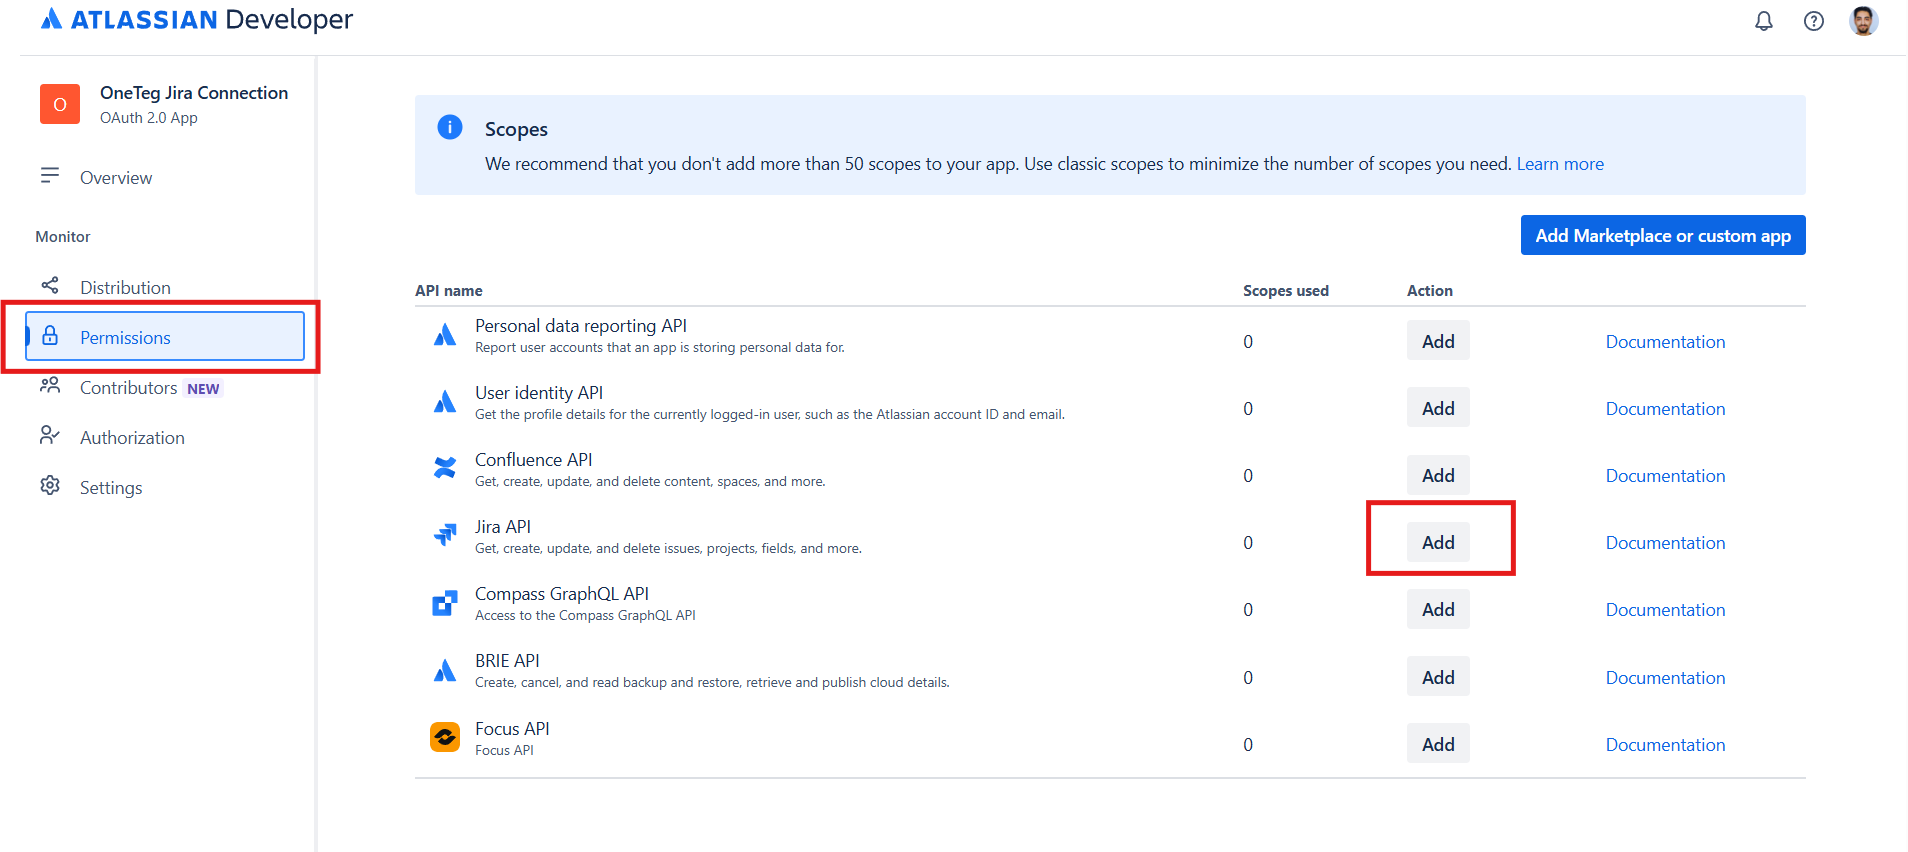Click the Scopes info circle icon
1908x852 pixels.
click(x=450, y=127)
